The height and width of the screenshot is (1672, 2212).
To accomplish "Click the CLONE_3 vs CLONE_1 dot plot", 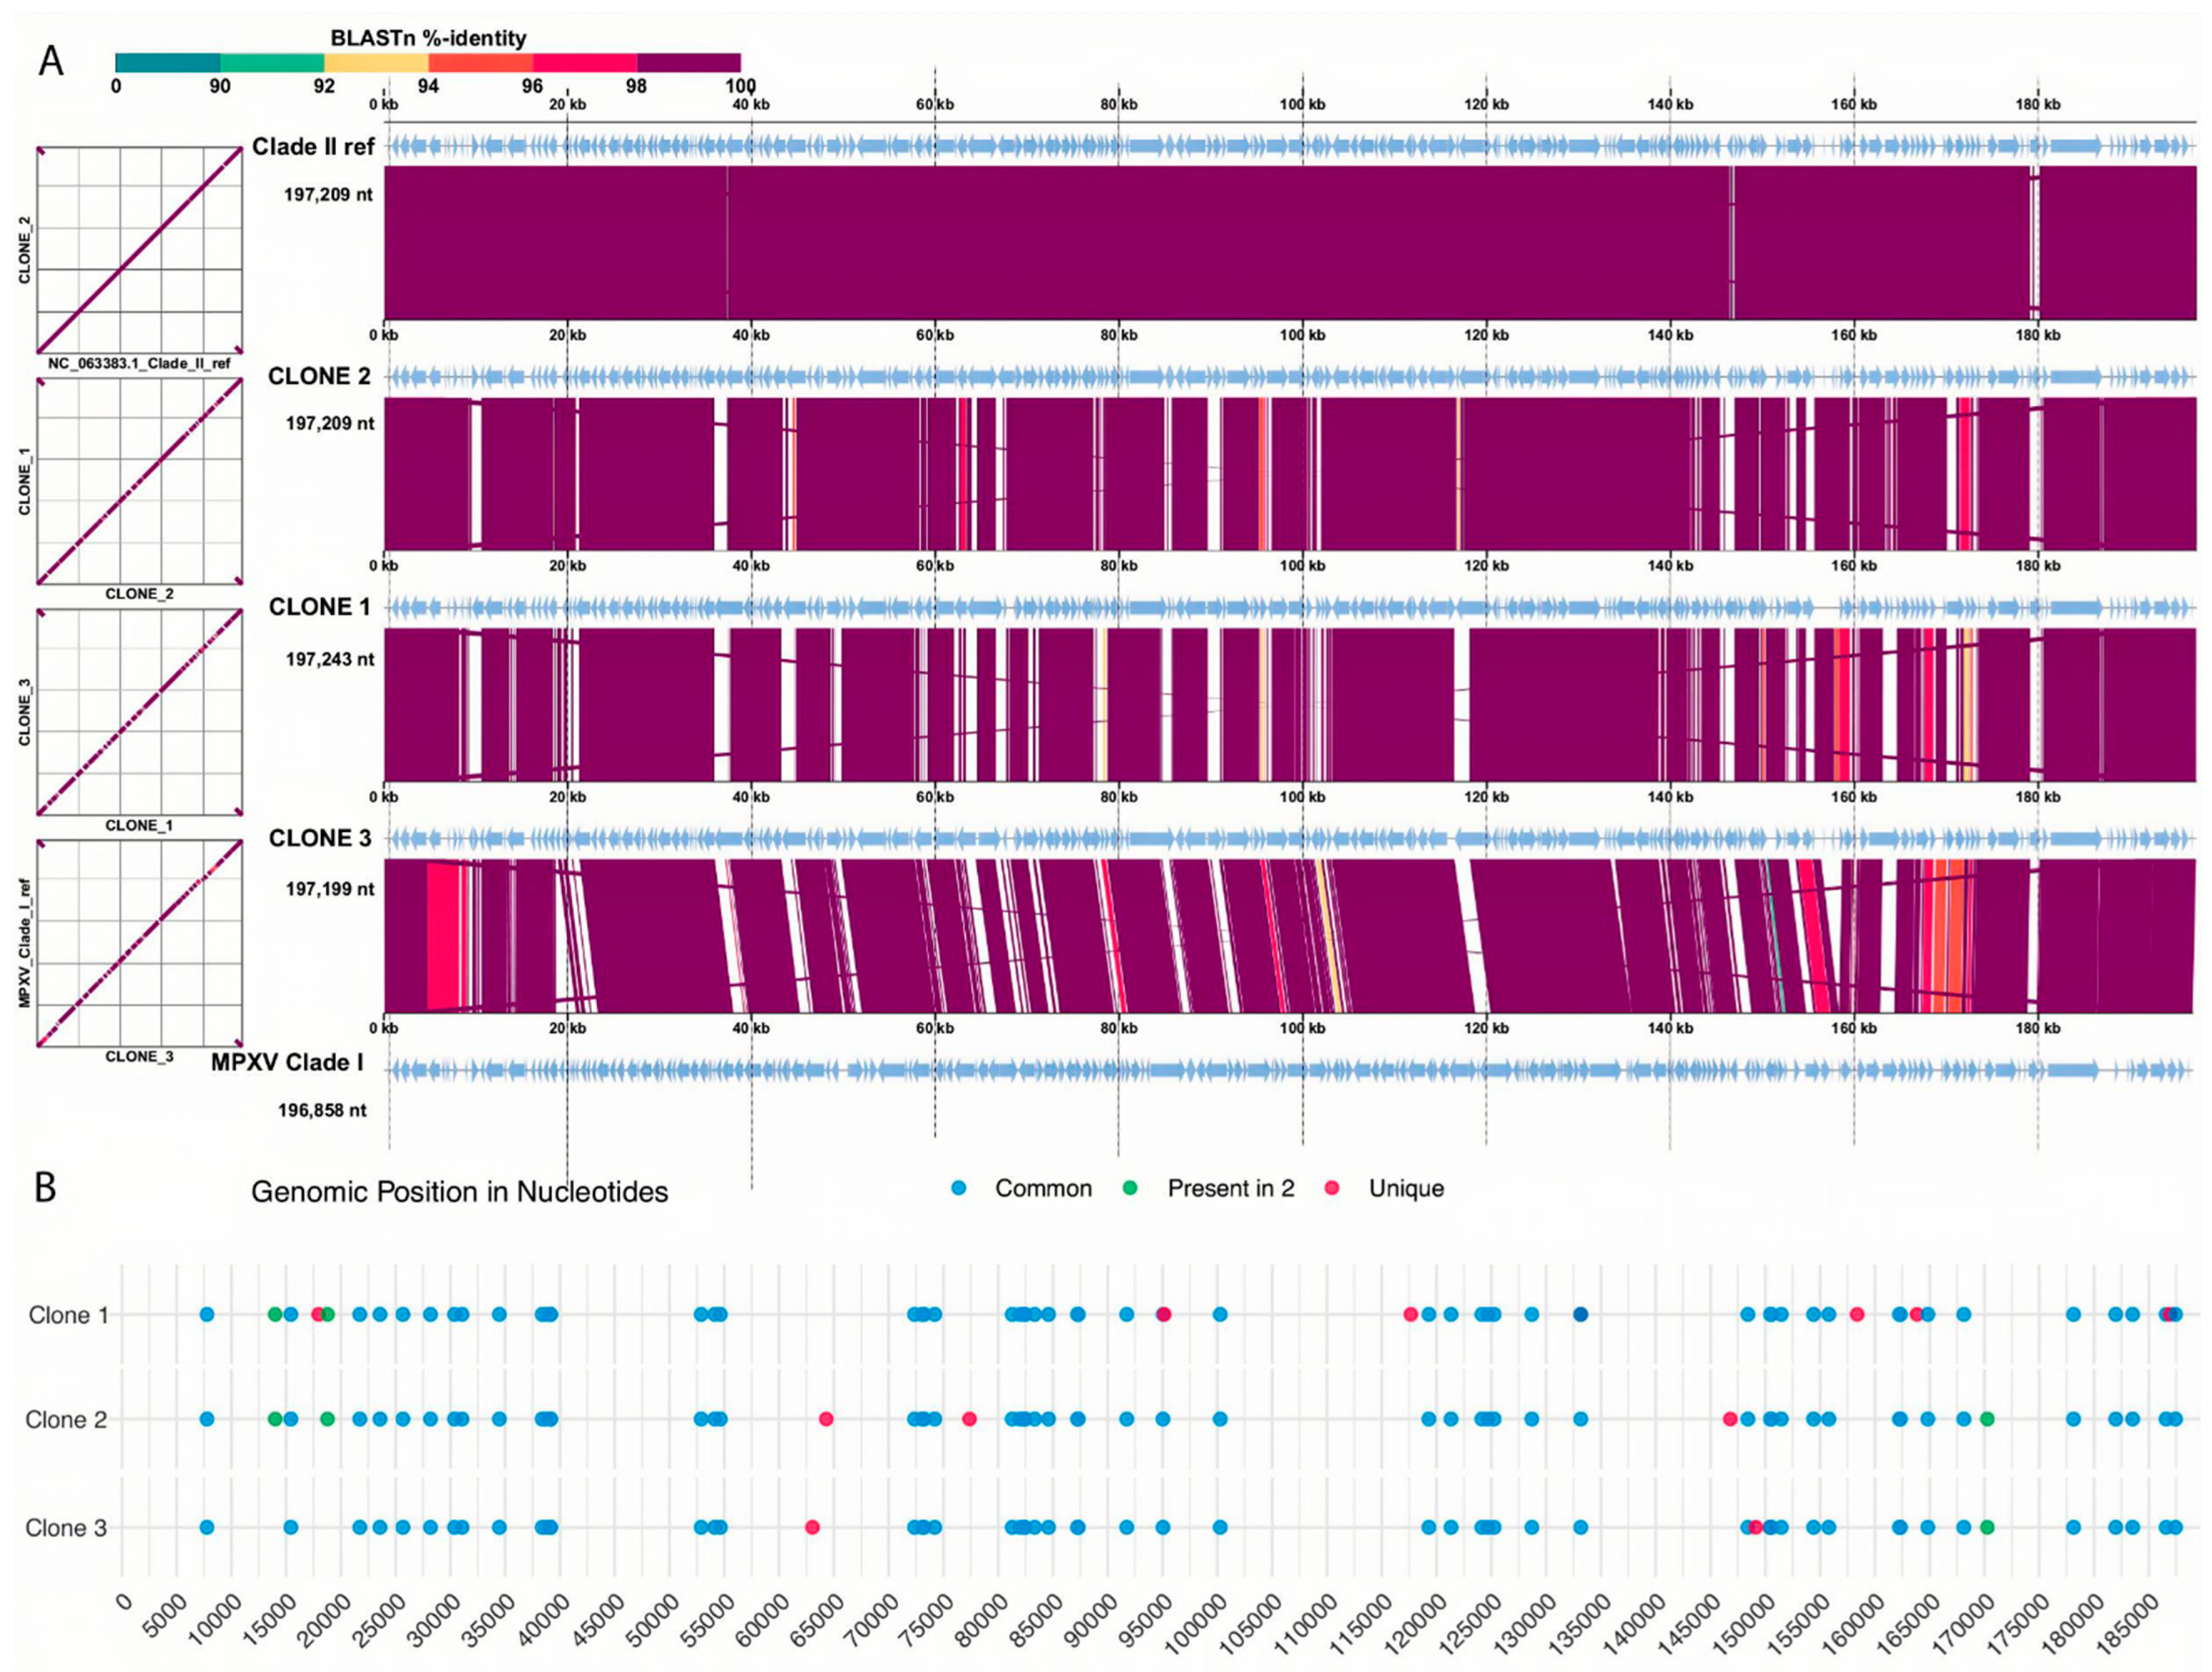I will click(x=139, y=711).
